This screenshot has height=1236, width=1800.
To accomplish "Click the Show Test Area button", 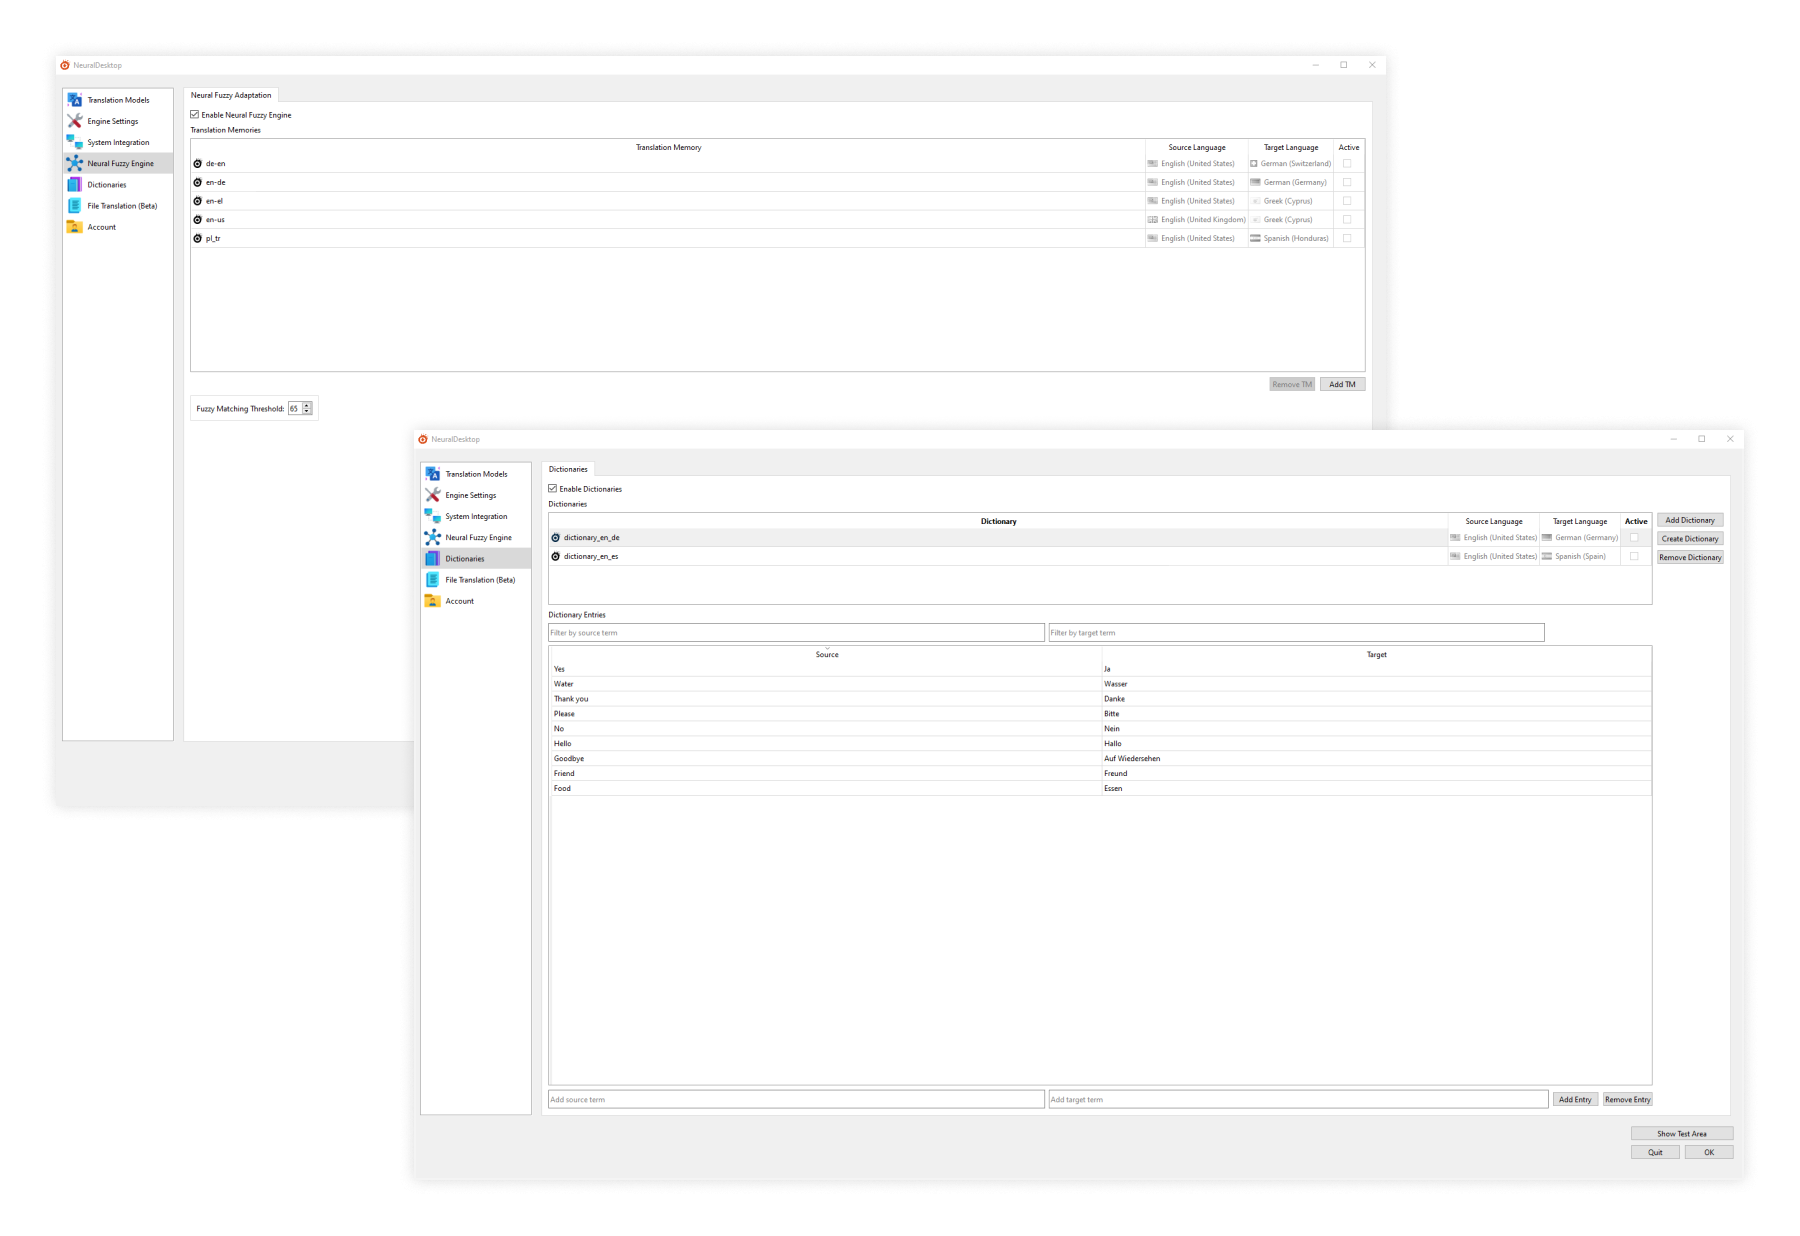I will (x=1681, y=1133).
